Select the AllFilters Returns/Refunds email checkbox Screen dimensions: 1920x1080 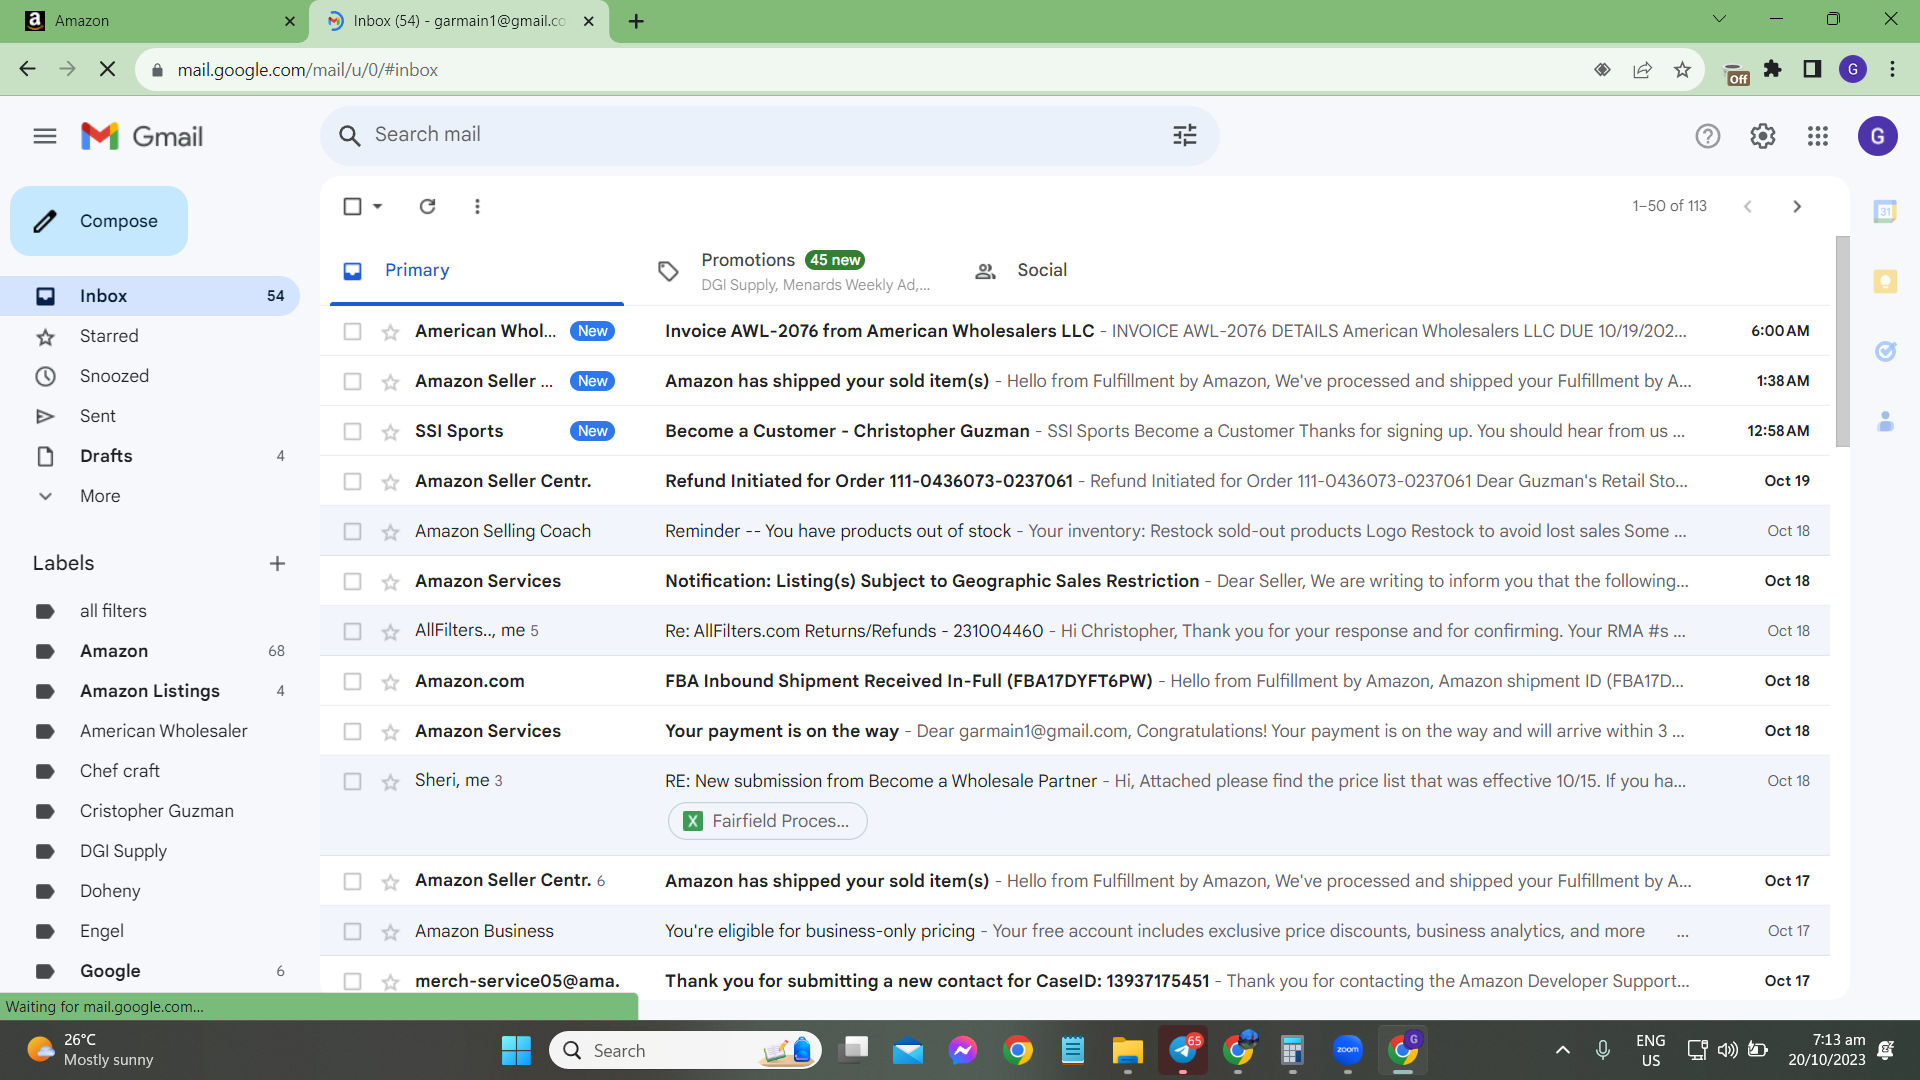point(352,631)
